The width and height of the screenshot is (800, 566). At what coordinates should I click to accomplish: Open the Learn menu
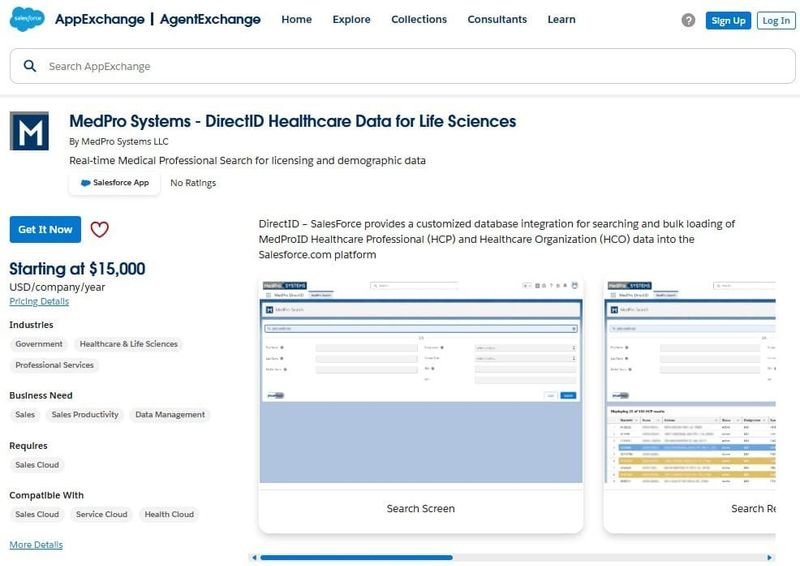(561, 19)
